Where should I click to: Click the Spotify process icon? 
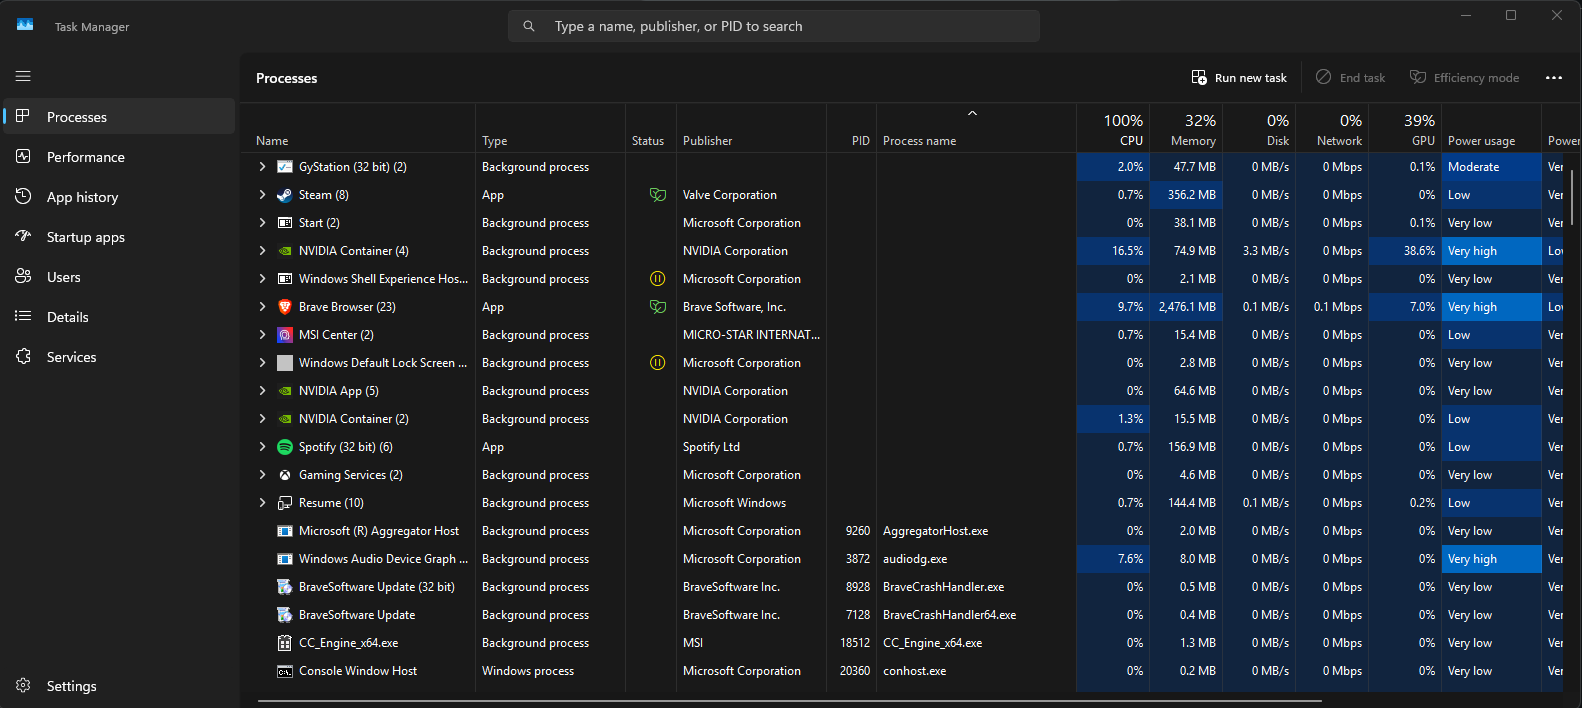(285, 447)
